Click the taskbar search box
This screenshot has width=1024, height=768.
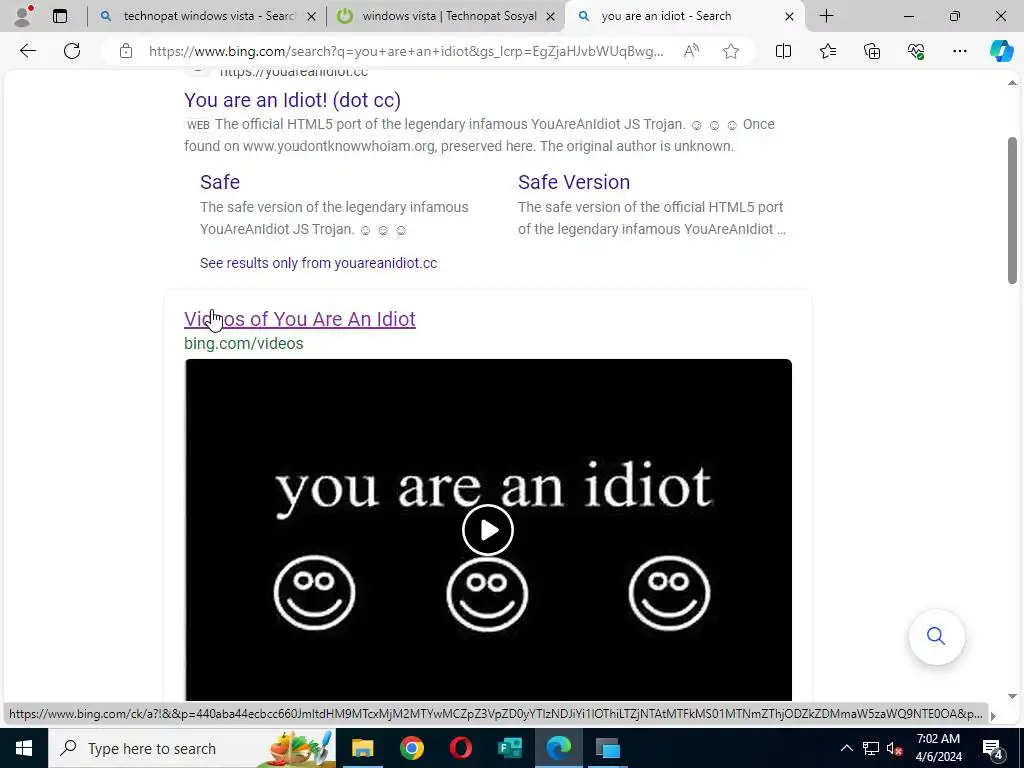click(191, 748)
